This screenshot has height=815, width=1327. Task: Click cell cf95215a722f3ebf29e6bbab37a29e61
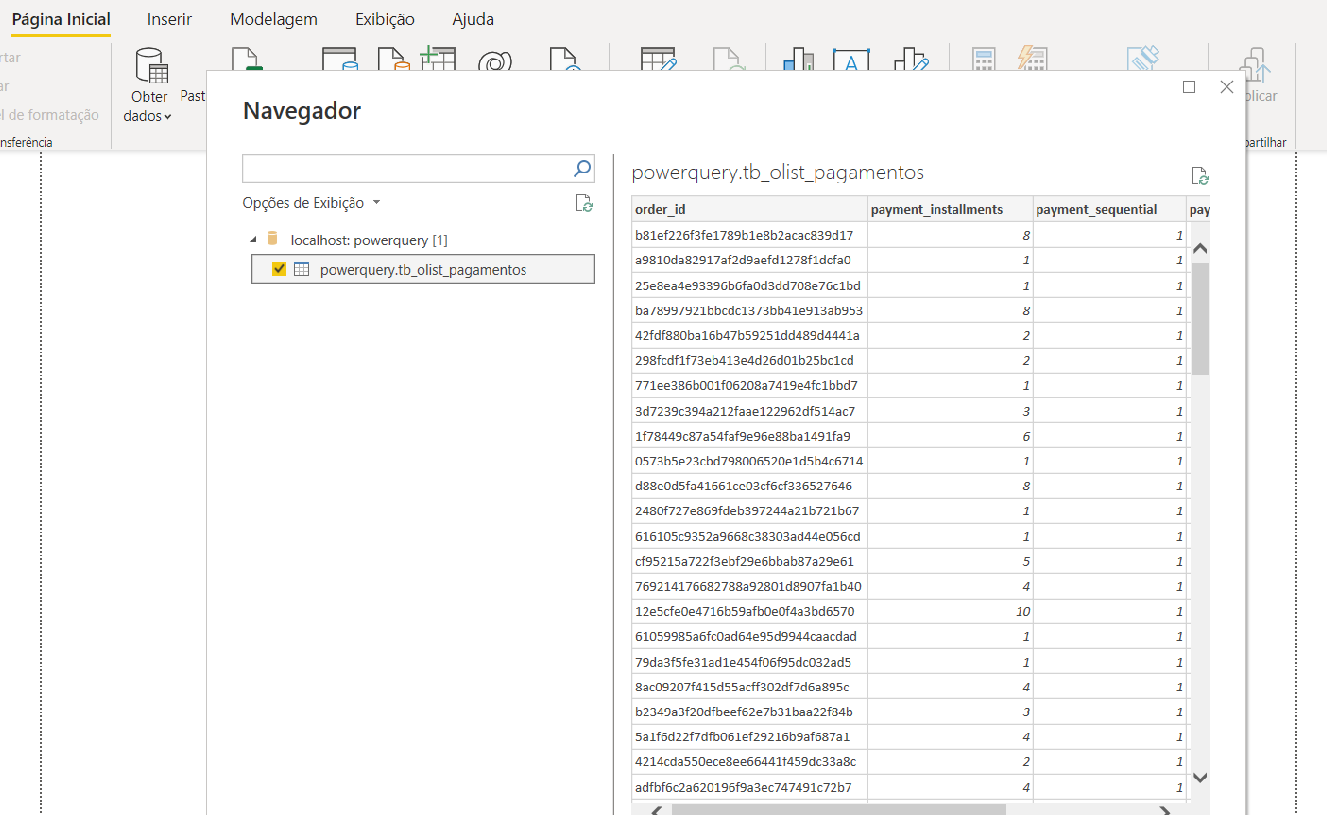[x=749, y=561]
